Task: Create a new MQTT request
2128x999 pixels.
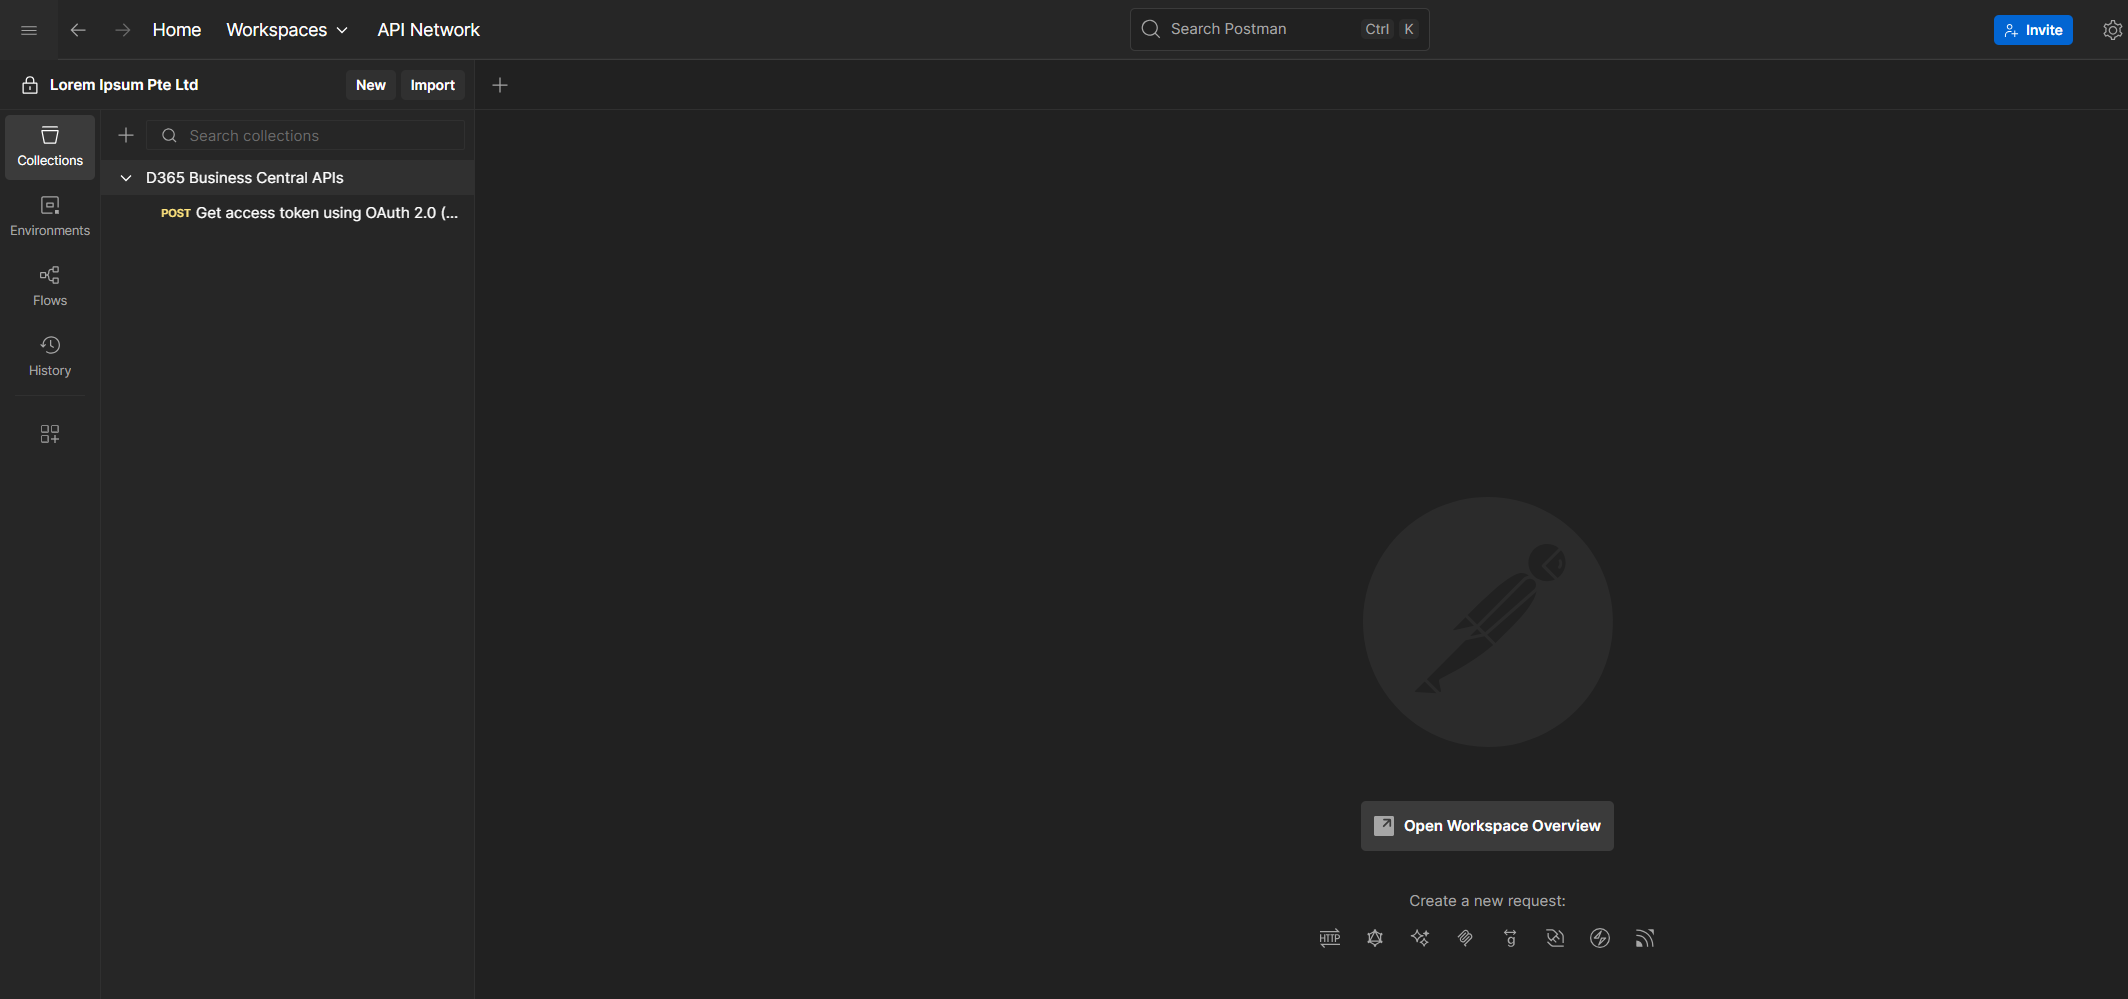Action: pos(1645,938)
